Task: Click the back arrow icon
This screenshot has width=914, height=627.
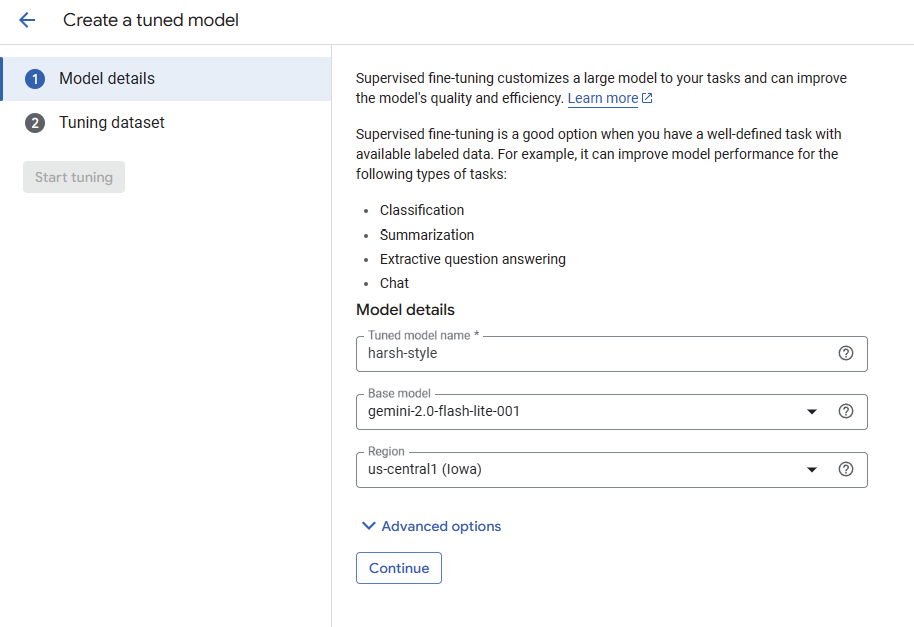Action: pos(27,20)
